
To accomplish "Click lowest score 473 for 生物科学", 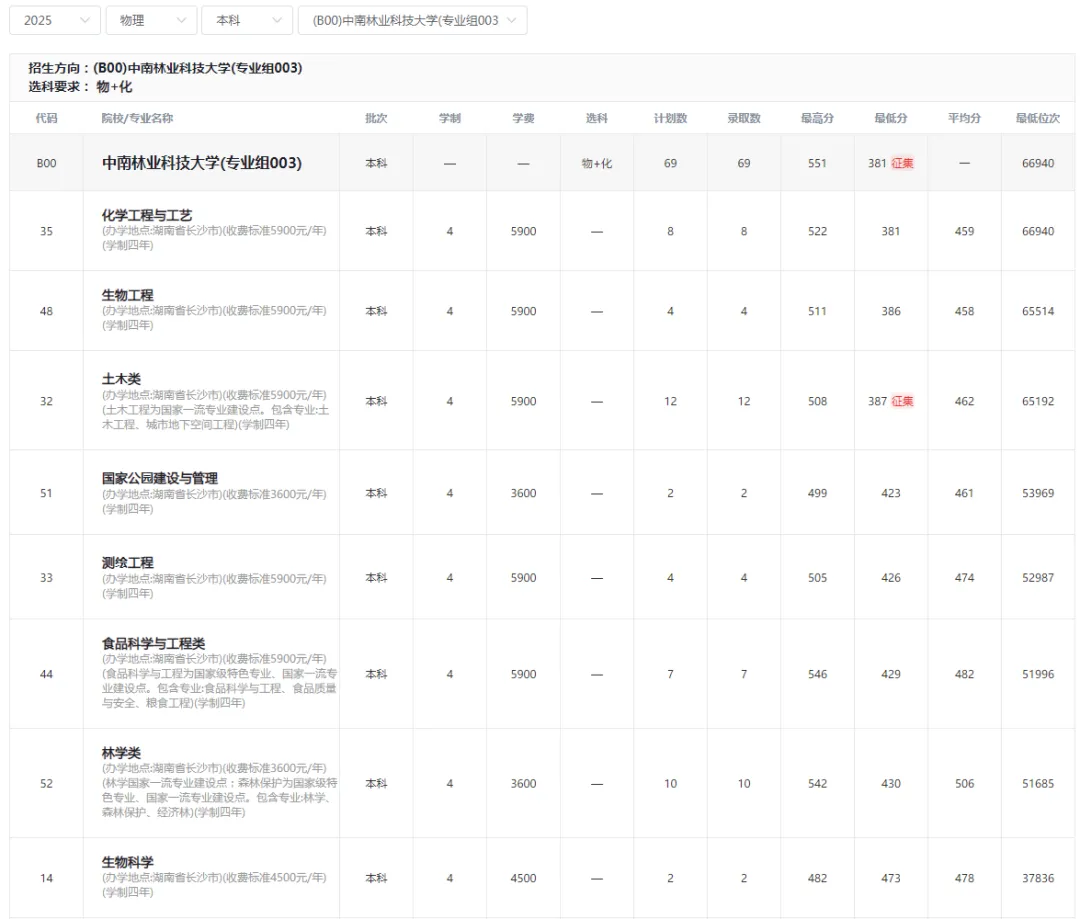I will (891, 878).
